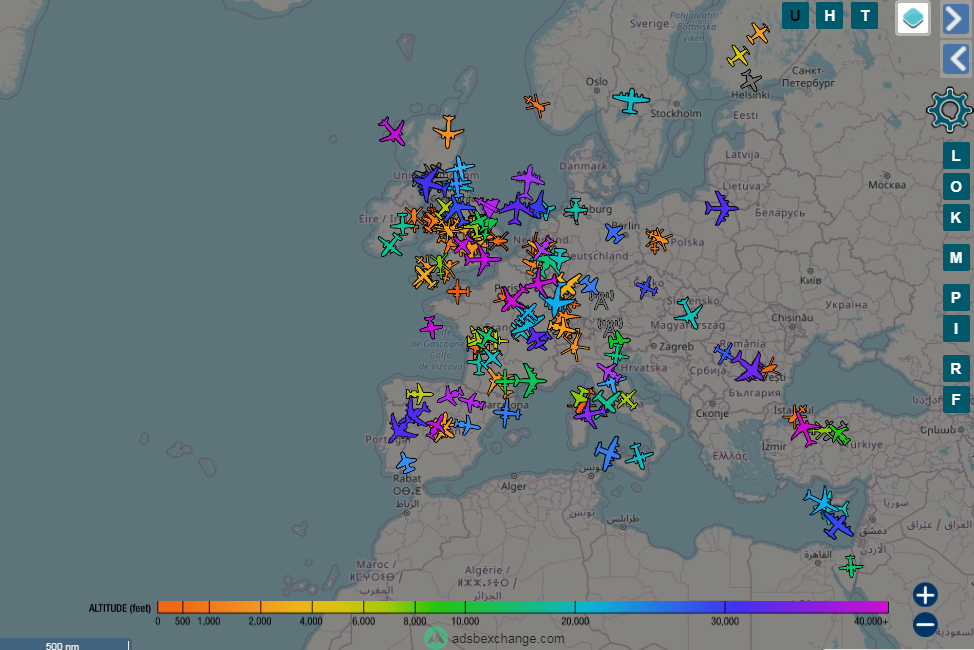Select the teal aircraft near Hamburg
The image size is (974, 650).
coord(576,210)
